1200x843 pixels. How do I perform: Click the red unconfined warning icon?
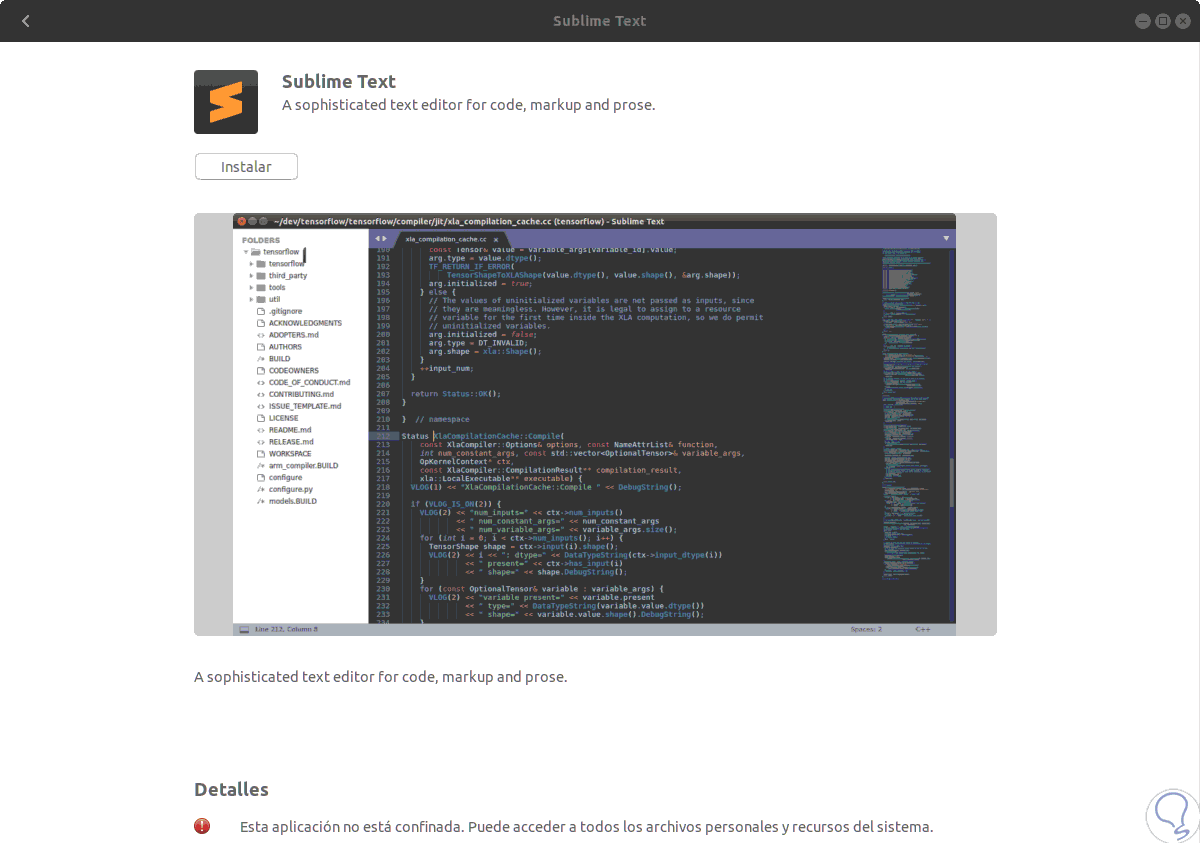pyautogui.click(x=202, y=826)
